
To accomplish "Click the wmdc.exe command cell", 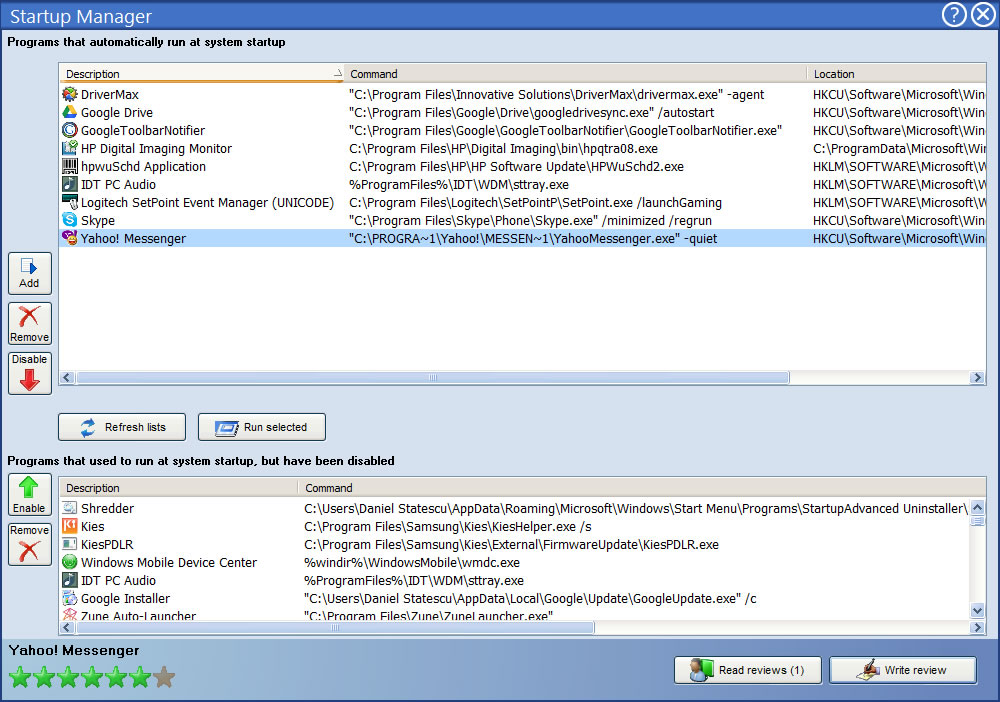I will click(412, 562).
